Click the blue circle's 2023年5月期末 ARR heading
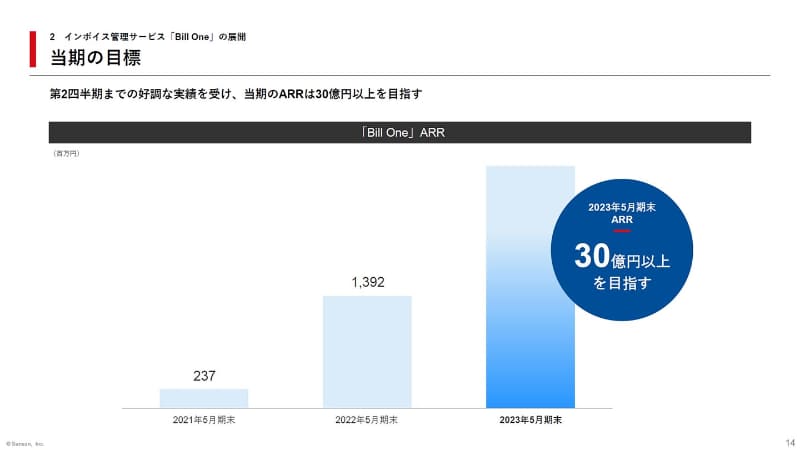 (x=622, y=213)
